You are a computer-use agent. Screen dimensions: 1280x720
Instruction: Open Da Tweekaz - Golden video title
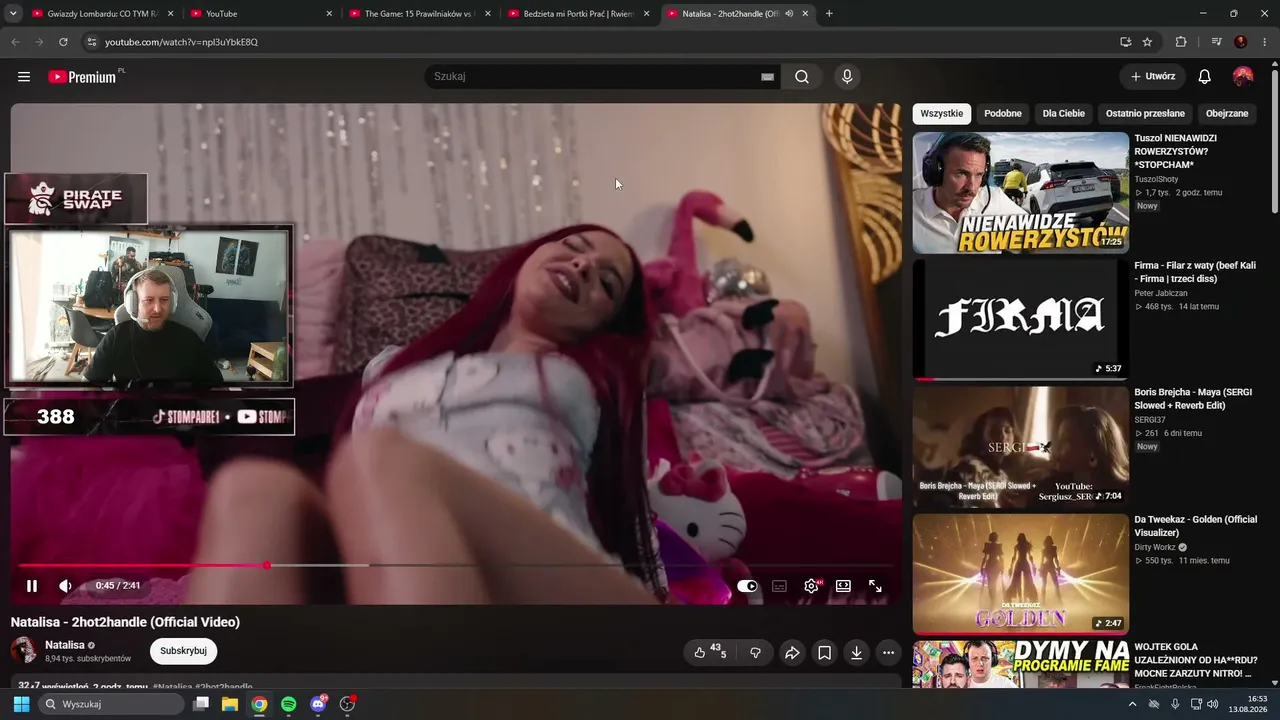click(1195, 525)
